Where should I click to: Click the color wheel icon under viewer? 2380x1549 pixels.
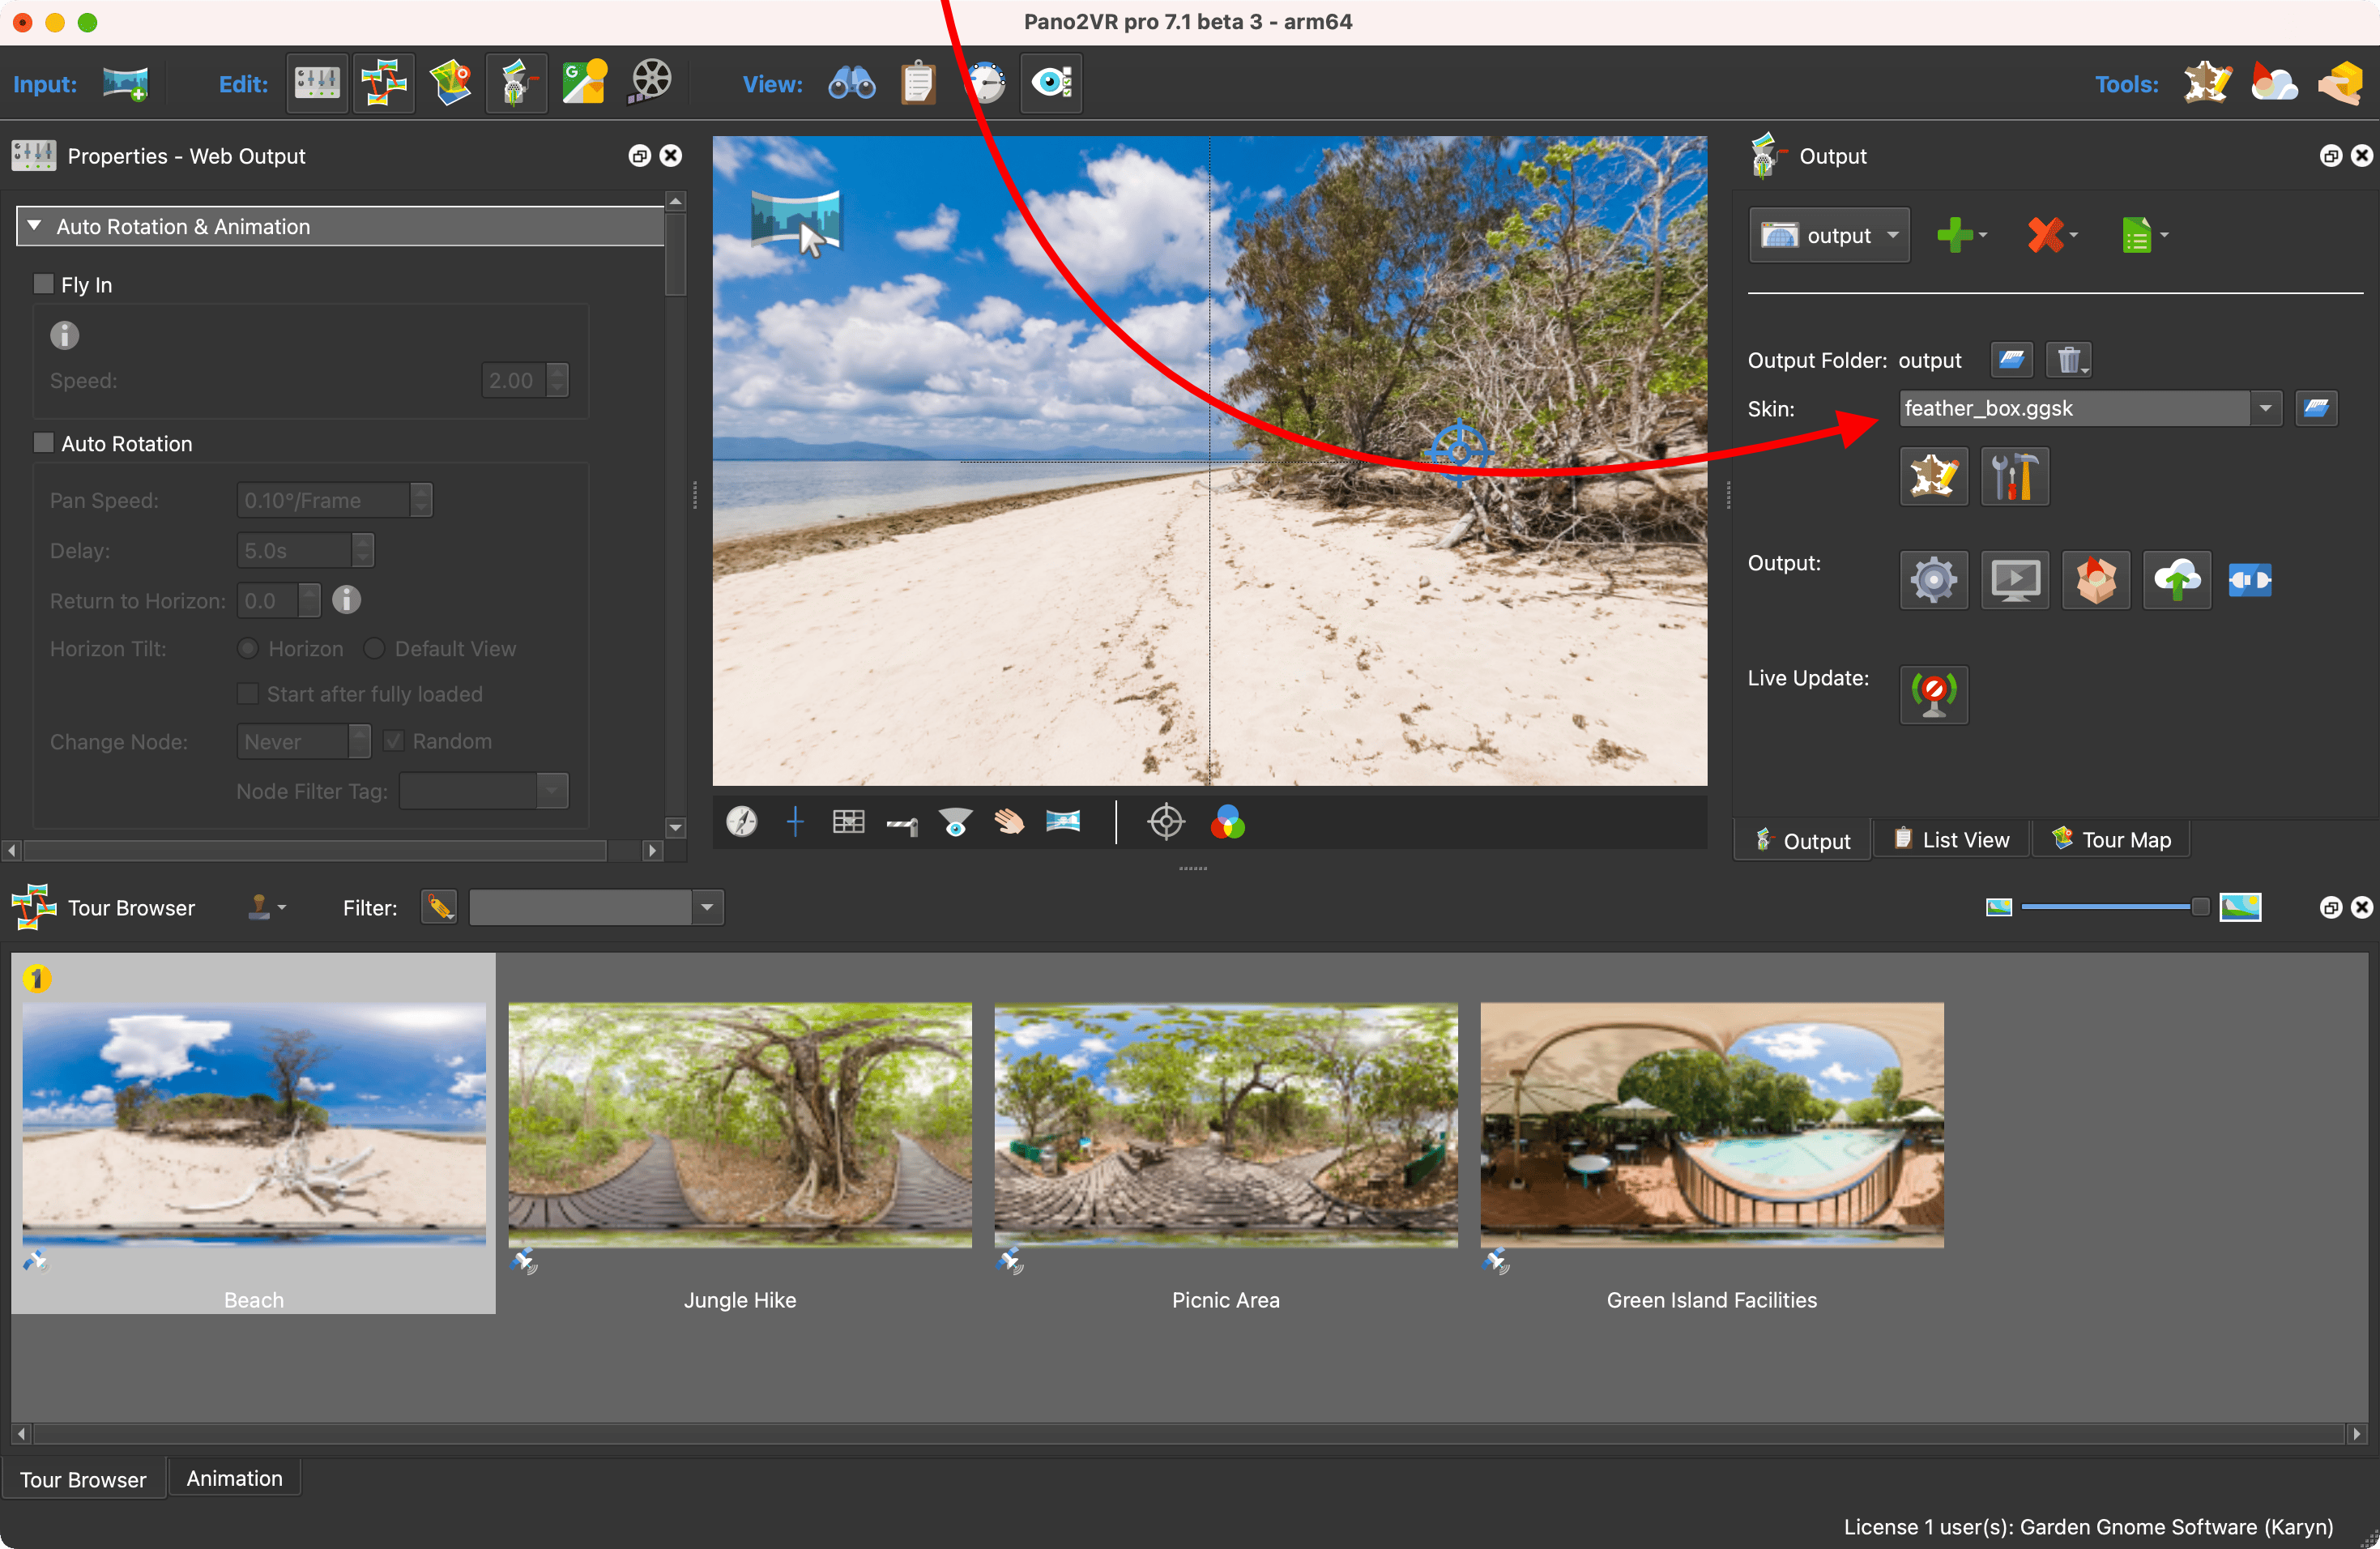[1227, 822]
